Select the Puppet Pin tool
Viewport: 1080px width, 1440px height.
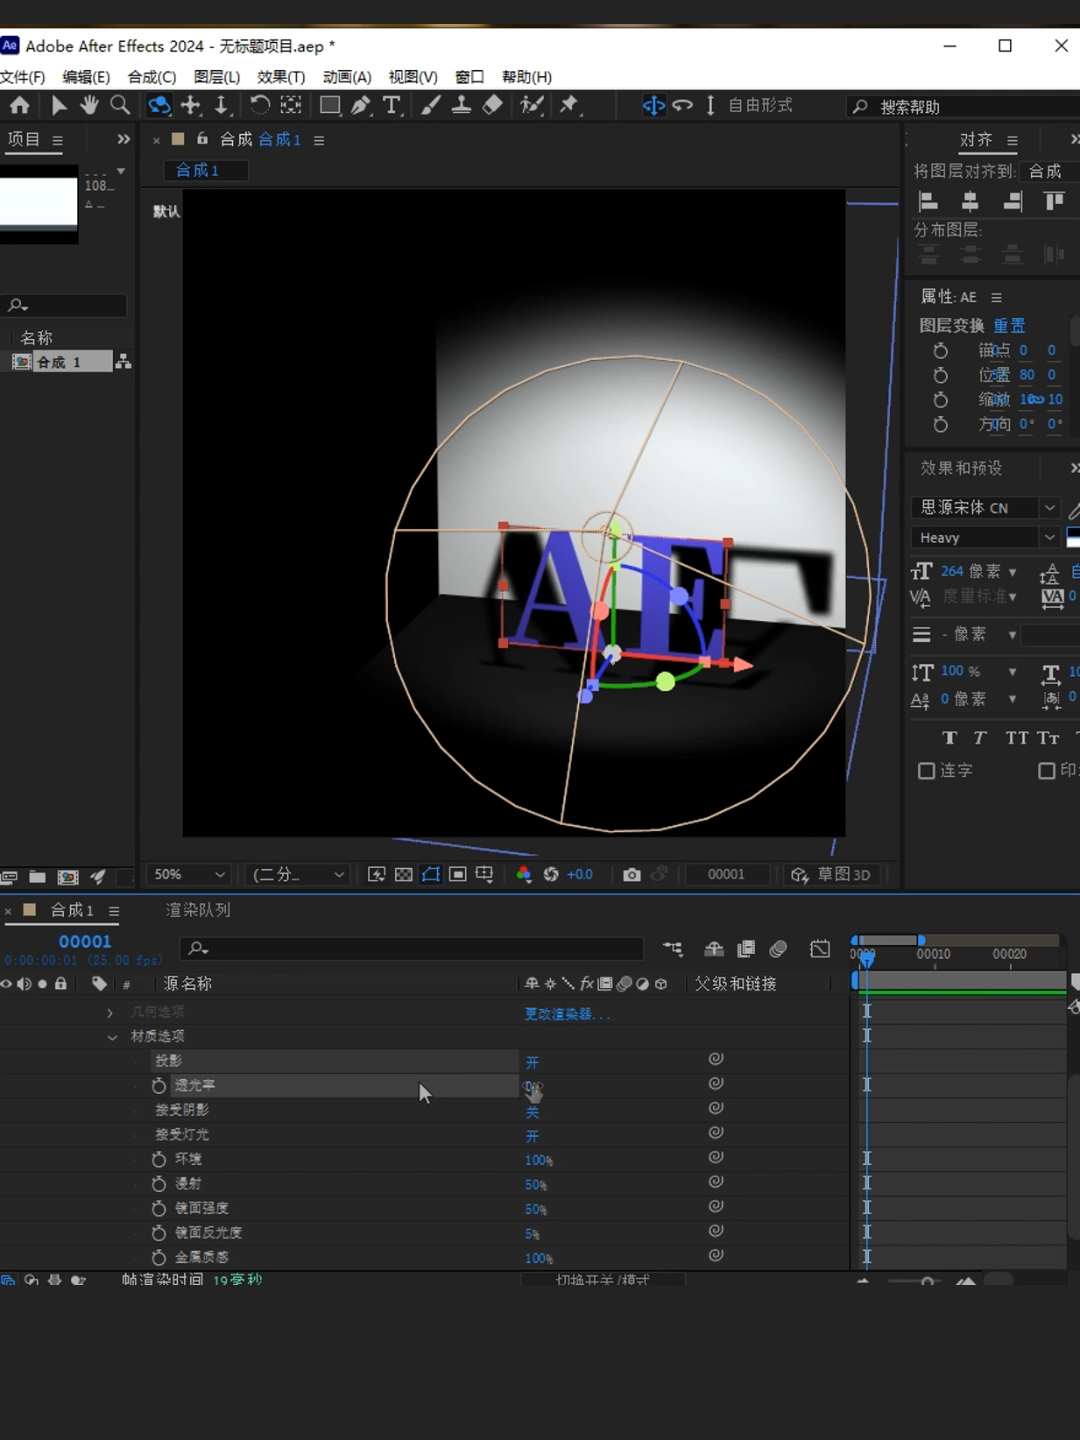569,105
